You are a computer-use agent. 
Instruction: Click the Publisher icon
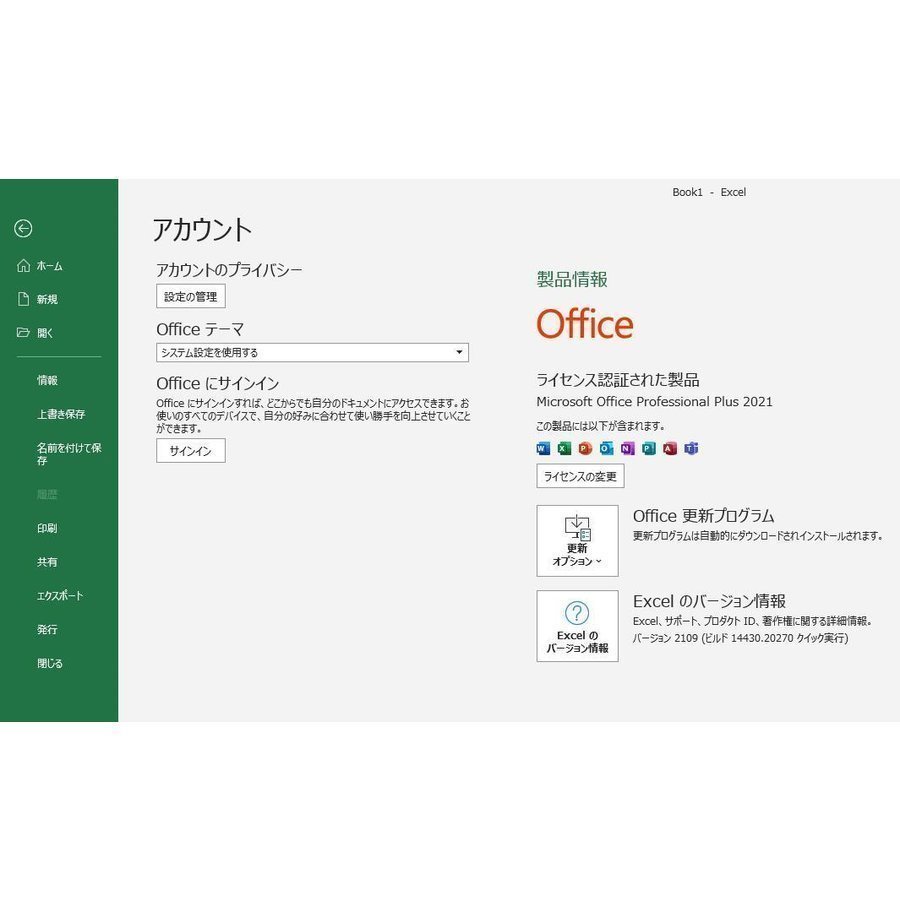[648, 449]
